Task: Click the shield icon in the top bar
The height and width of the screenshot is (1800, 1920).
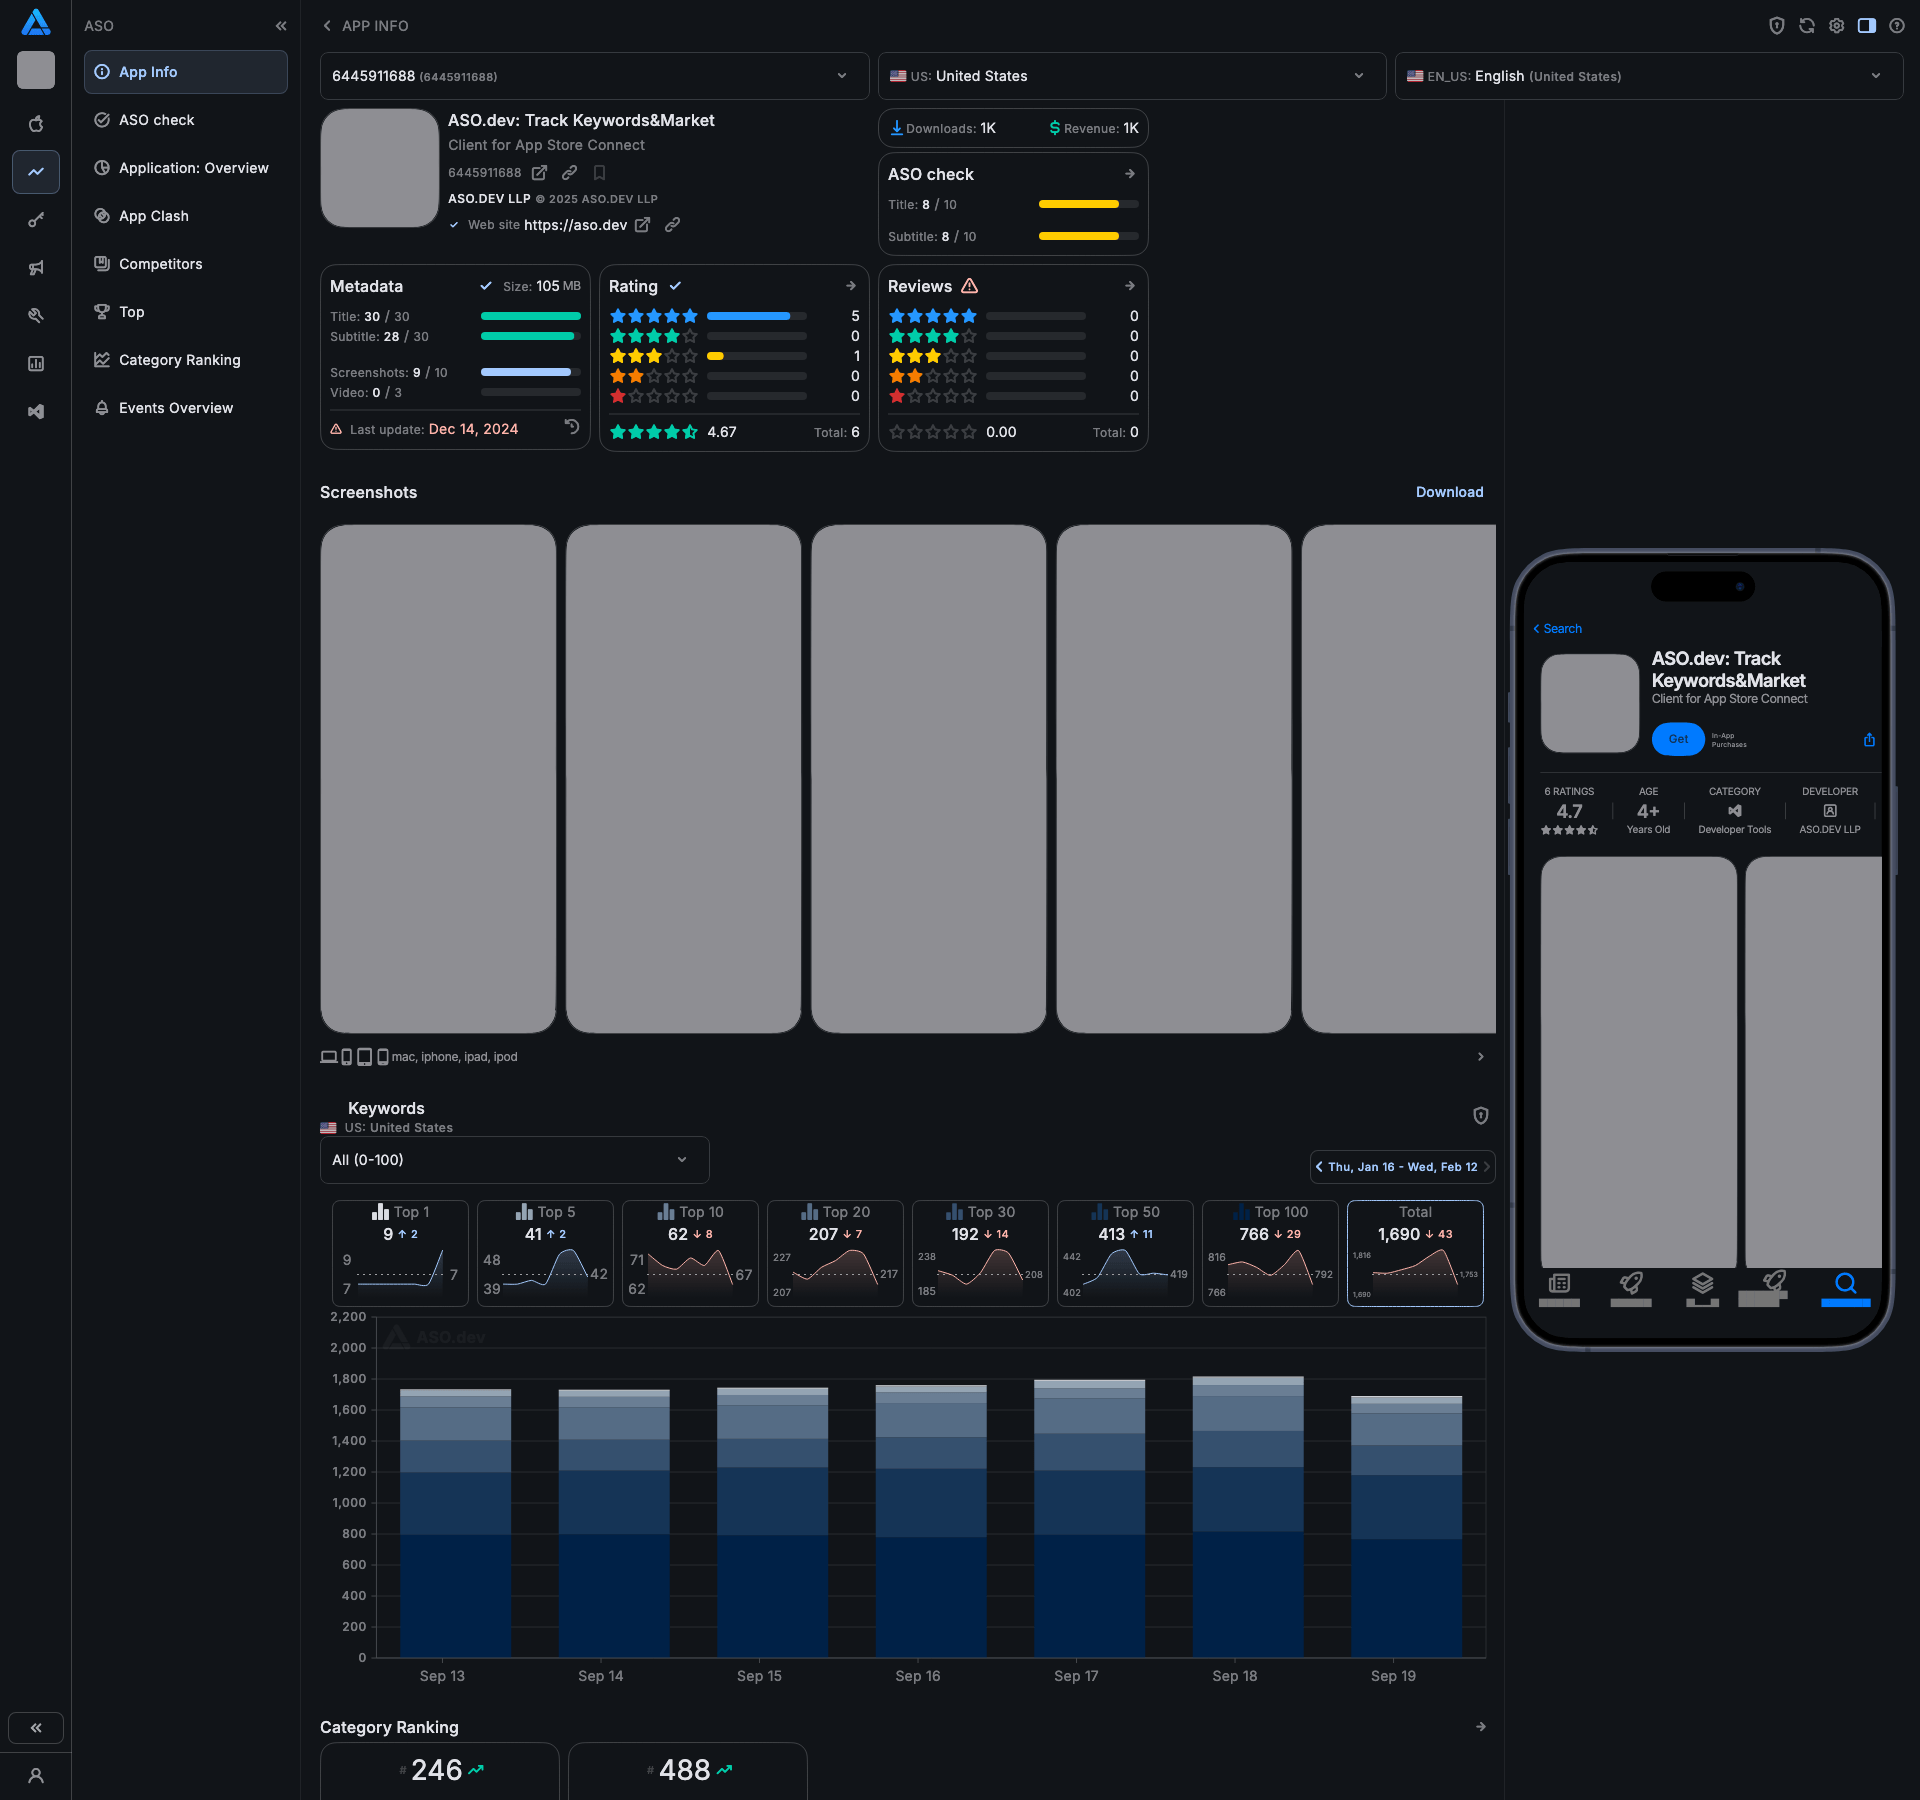Action: (1776, 26)
